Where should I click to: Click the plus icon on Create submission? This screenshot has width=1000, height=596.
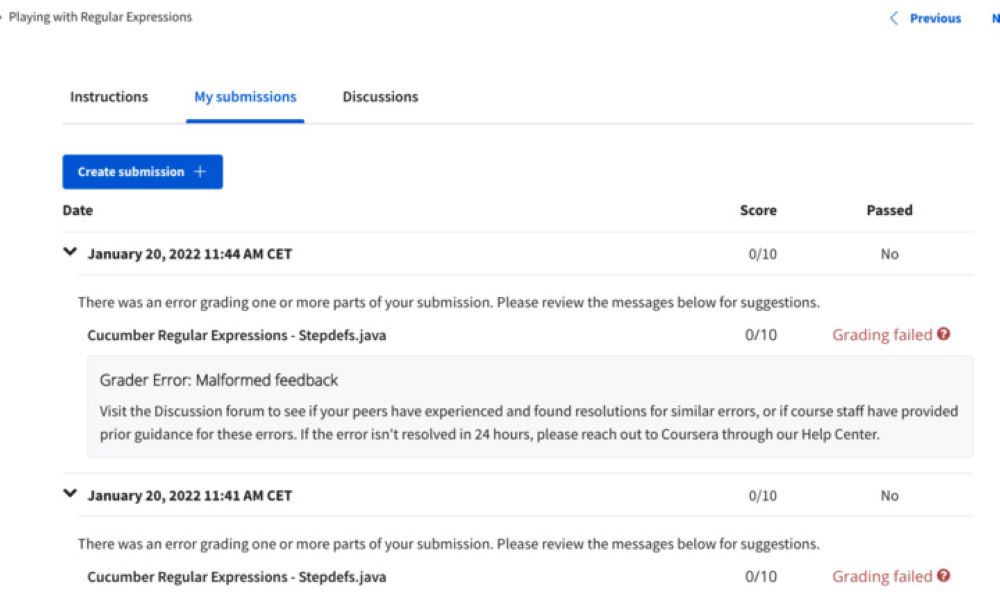[x=200, y=171]
